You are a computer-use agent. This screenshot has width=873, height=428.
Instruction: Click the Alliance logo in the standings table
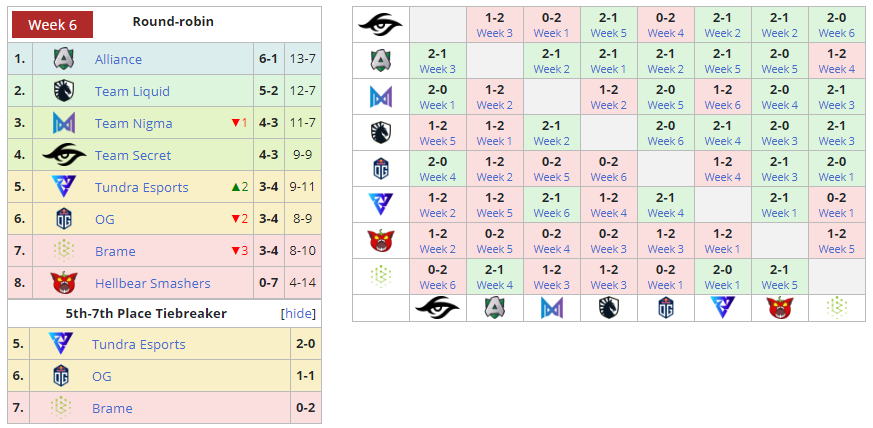pyautogui.click(x=62, y=59)
